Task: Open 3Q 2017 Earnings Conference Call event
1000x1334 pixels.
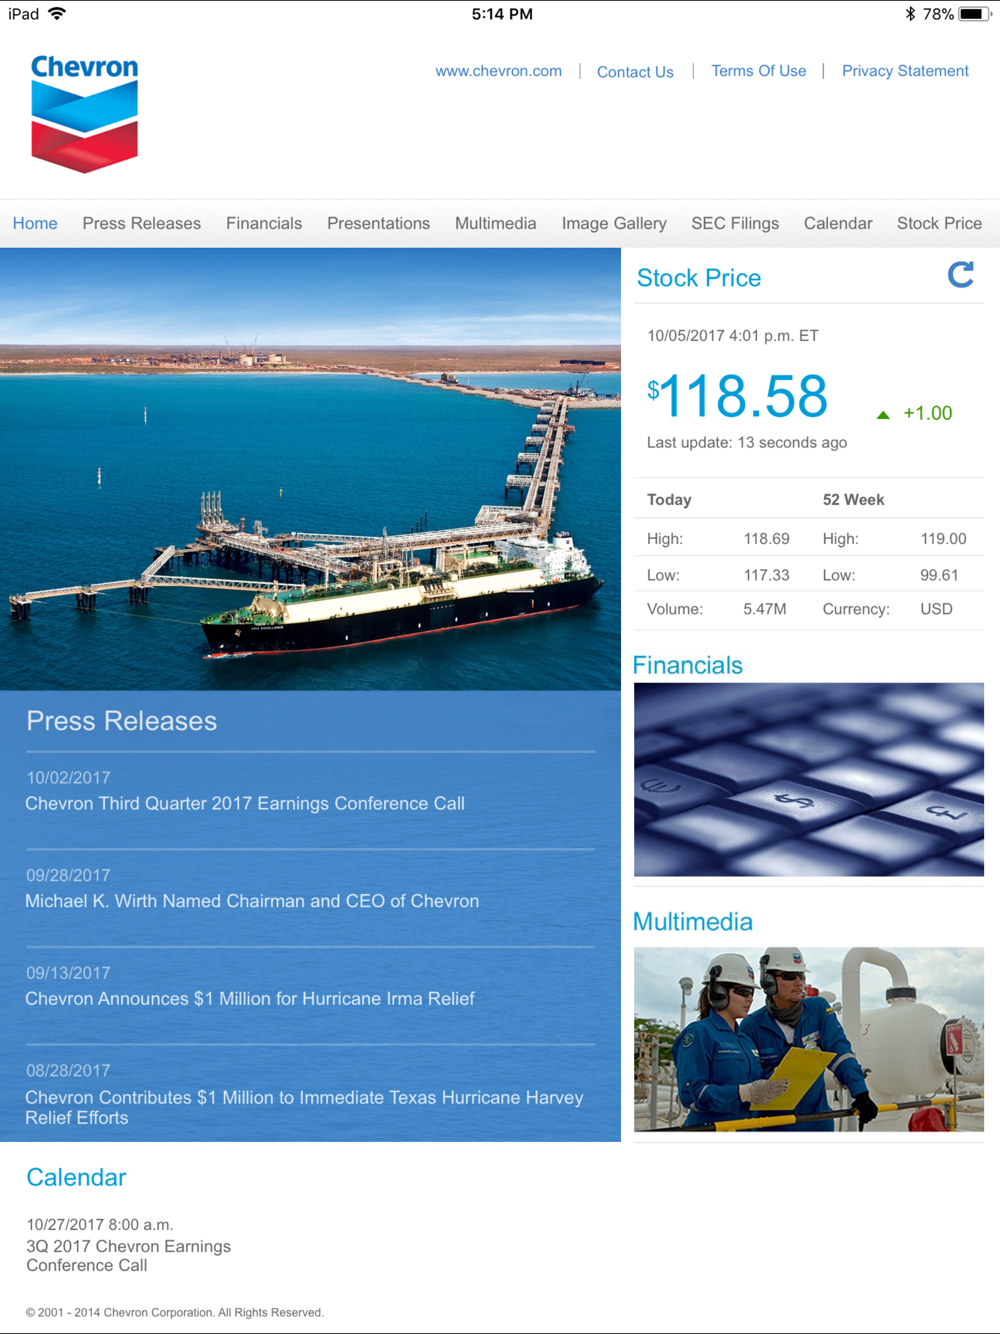Action: click(128, 1255)
